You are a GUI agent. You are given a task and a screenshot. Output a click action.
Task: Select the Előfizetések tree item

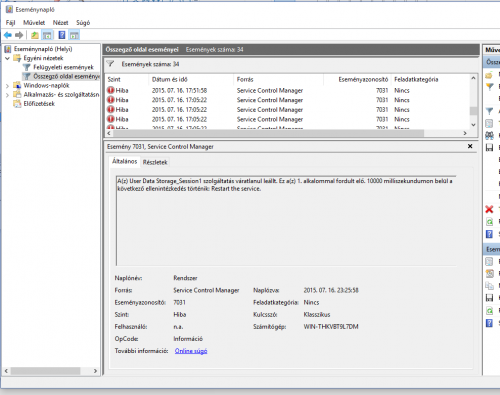tap(39, 104)
